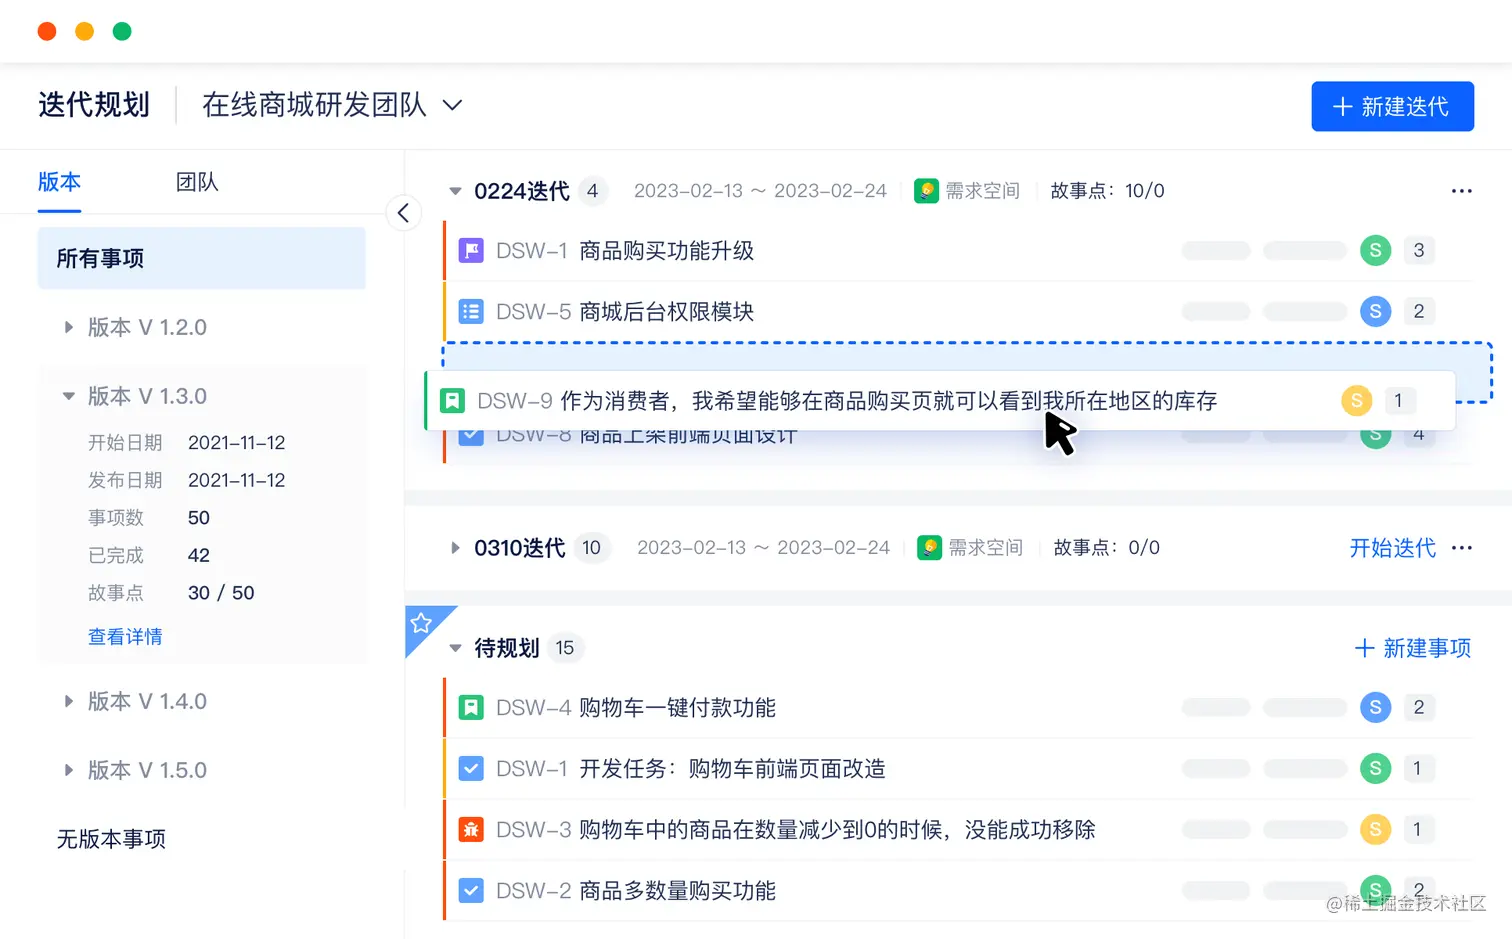
Task: Click the star badge at 待规划 corner
Action: 421,623
